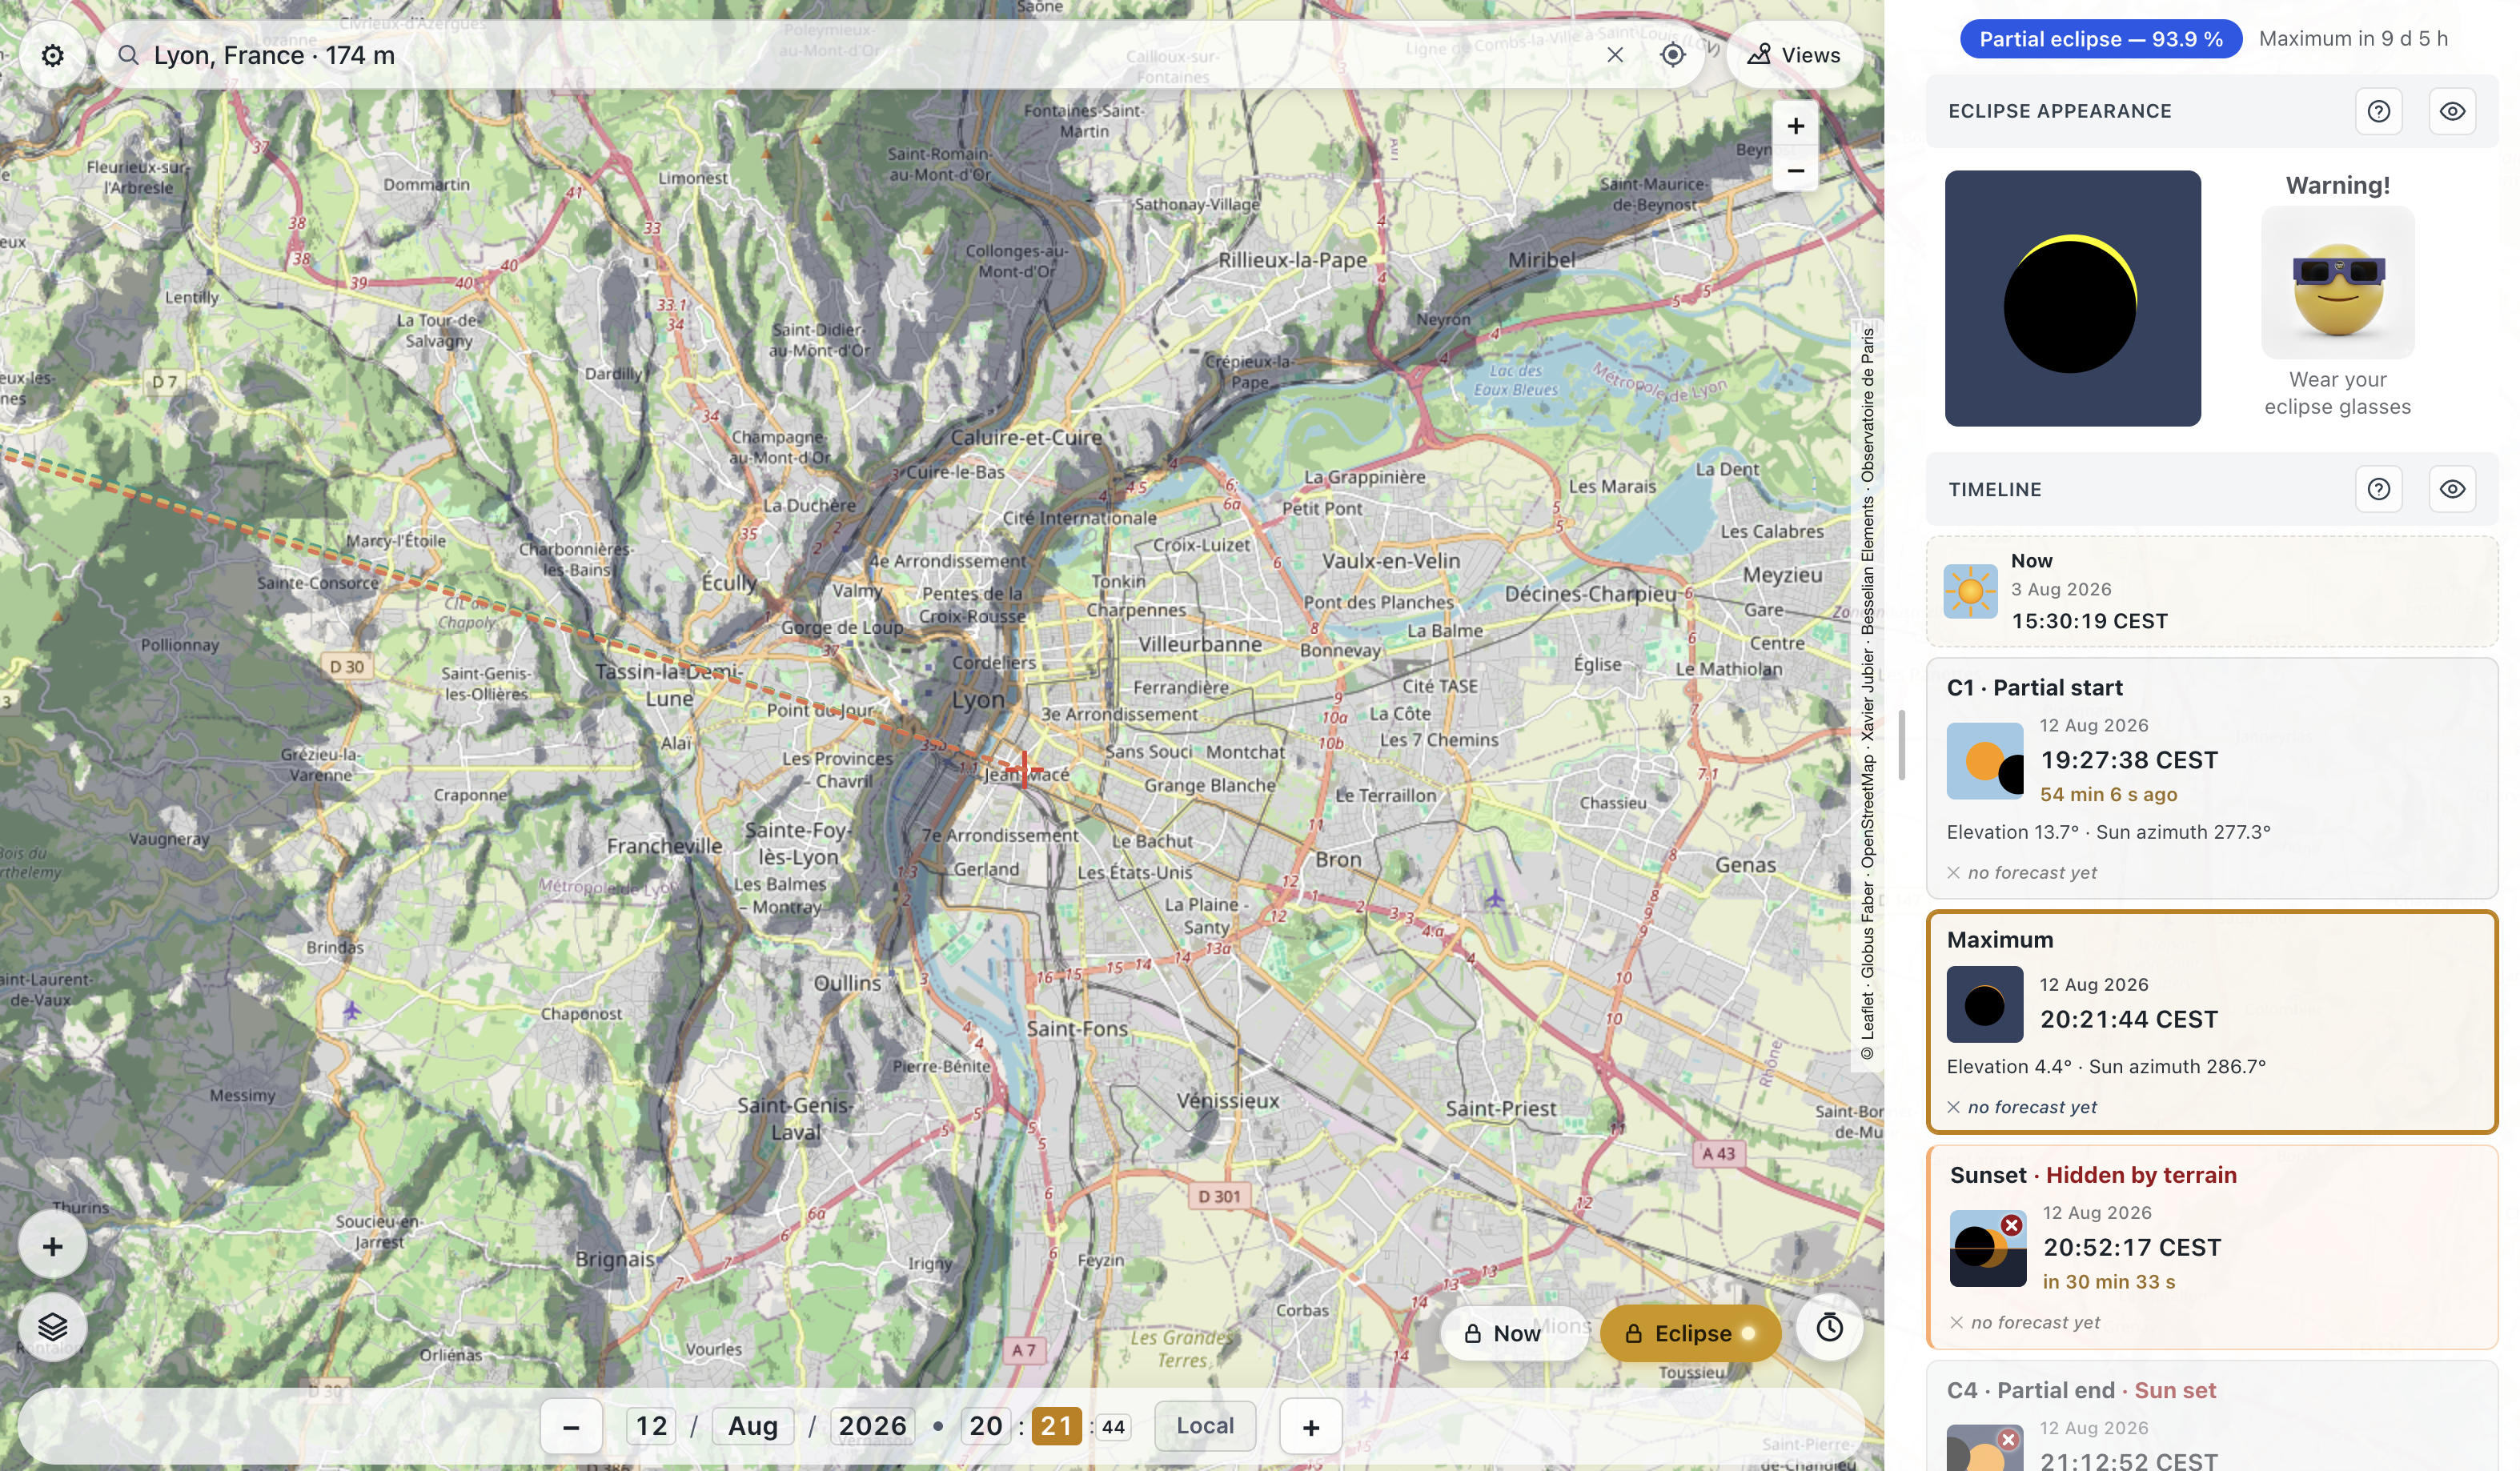Viewport: 2520px width, 1471px height.
Task: Increase time with the plus stepper
Action: [x=1311, y=1426]
